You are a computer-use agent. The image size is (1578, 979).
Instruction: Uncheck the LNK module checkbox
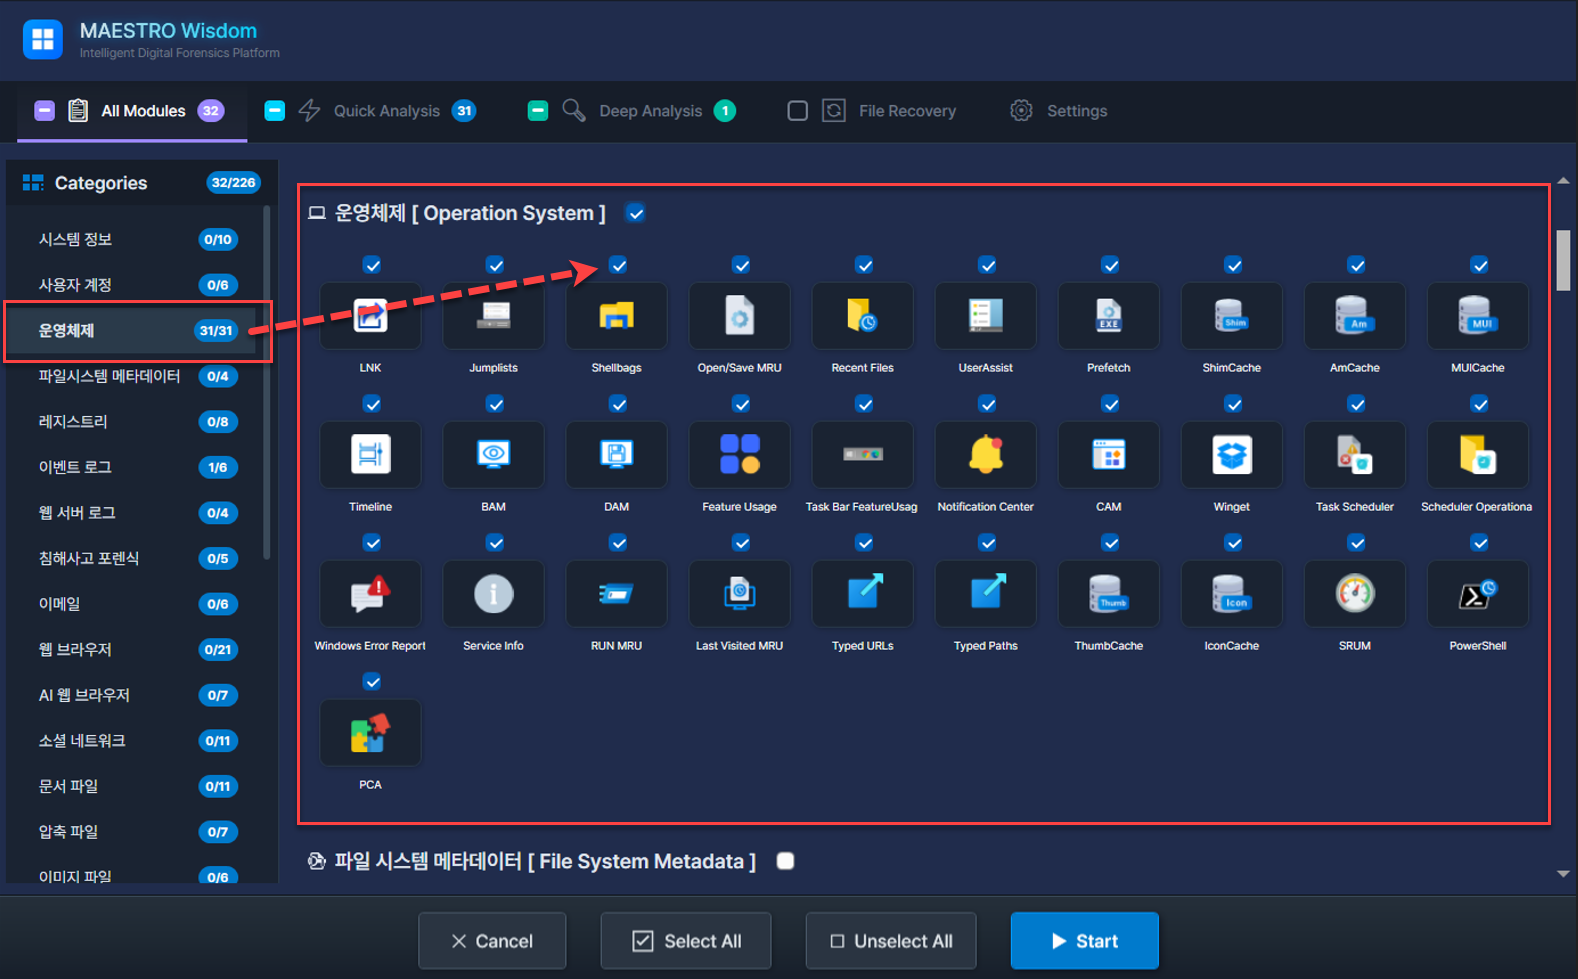pyautogui.click(x=372, y=265)
